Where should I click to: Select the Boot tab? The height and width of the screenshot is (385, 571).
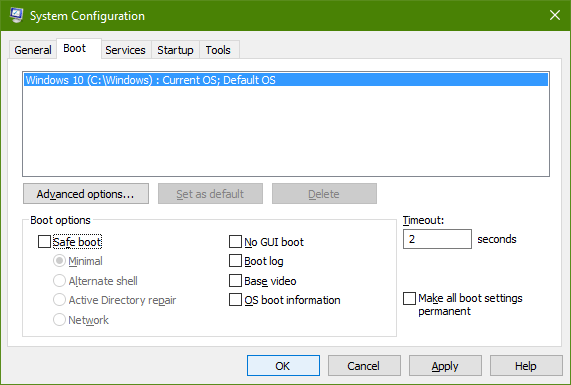click(x=79, y=48)
